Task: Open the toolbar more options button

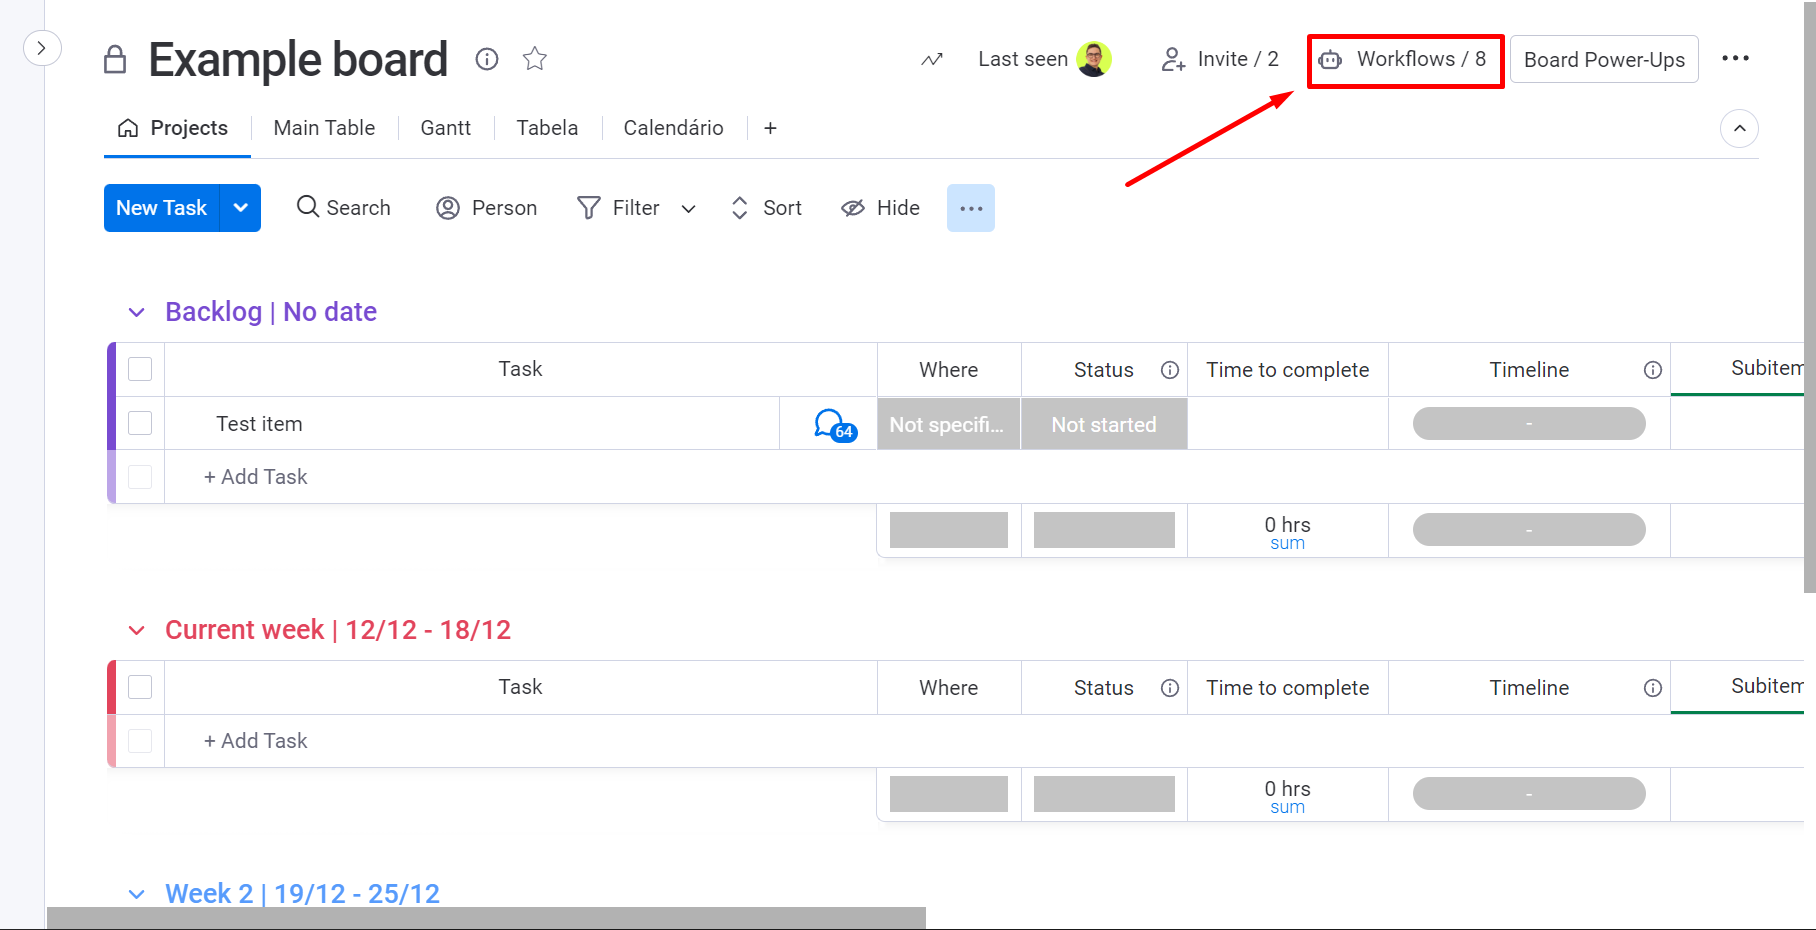Action: [971, 208]
